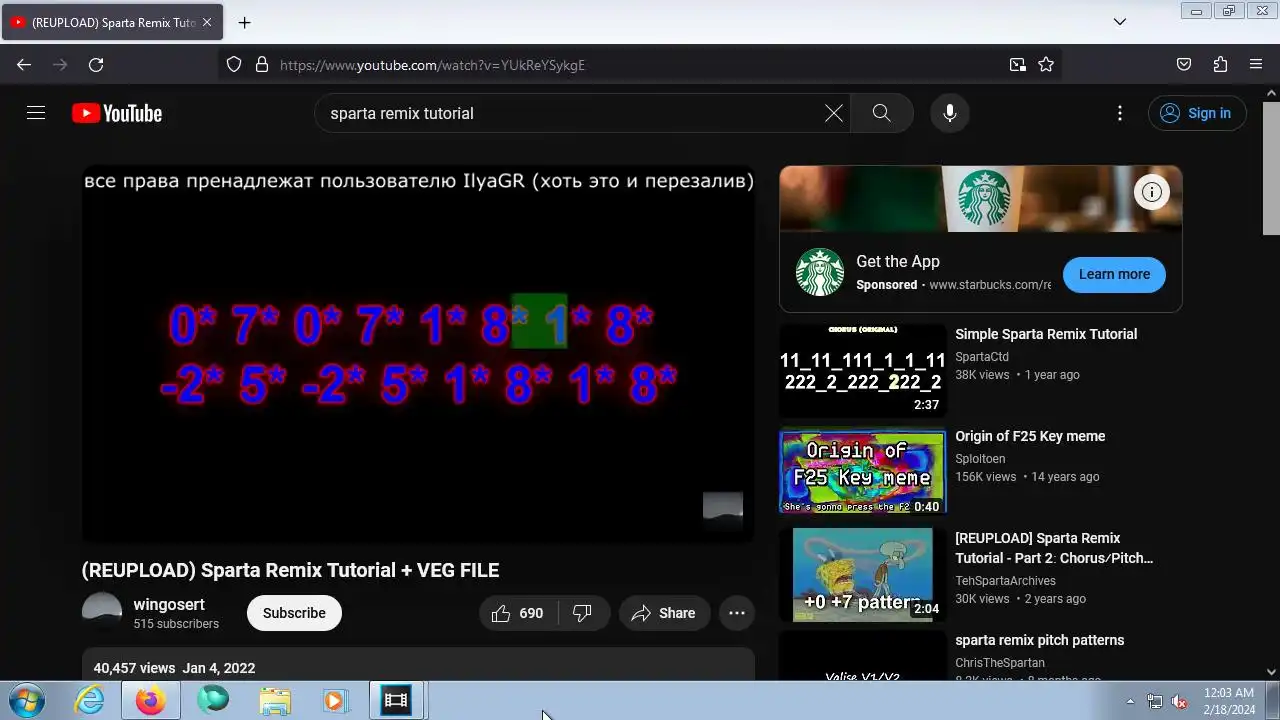Screen dimensions: 1280x720
Task: Click the video player area
Action: 418,353
